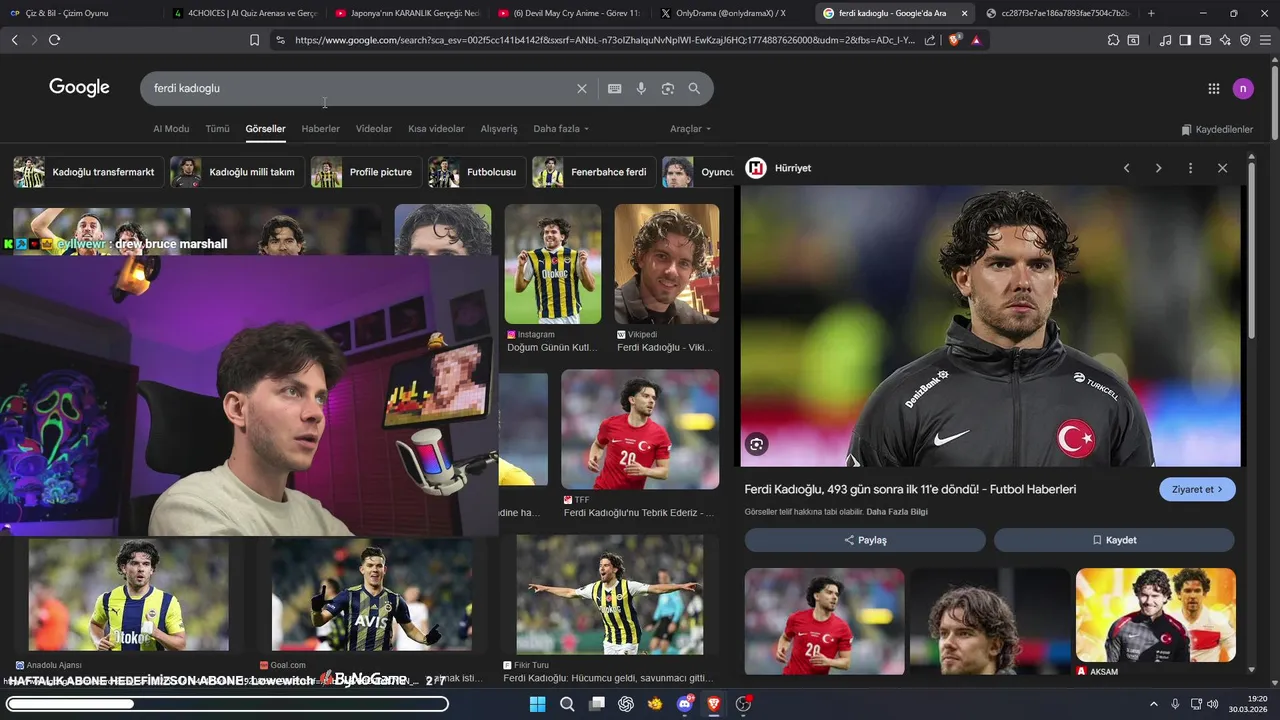Click the Brave Rewards triangle icon
Screen dimensions: 1280x720
tap(976, 40)
